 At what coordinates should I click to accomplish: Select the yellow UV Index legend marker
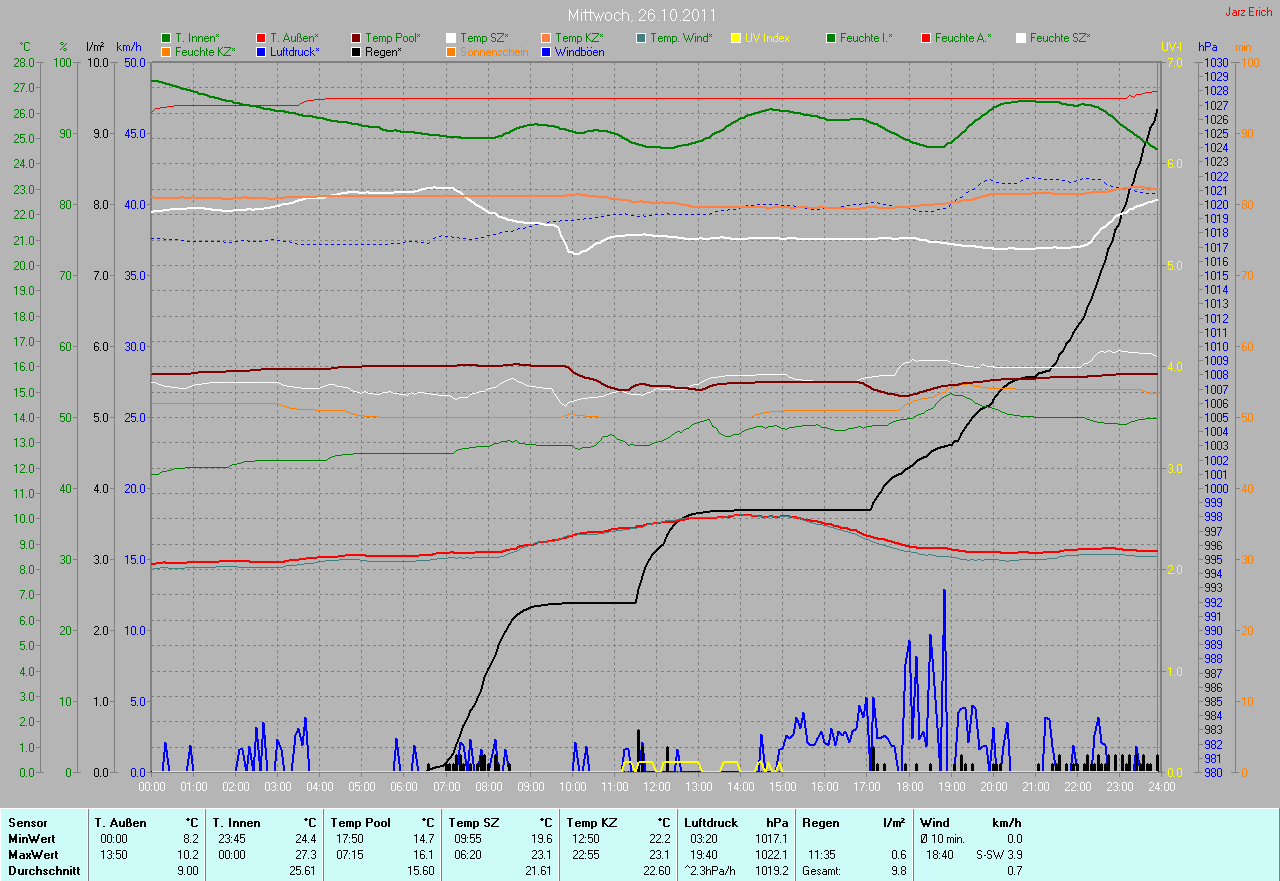pyautogui.click(x=736, y=38)
